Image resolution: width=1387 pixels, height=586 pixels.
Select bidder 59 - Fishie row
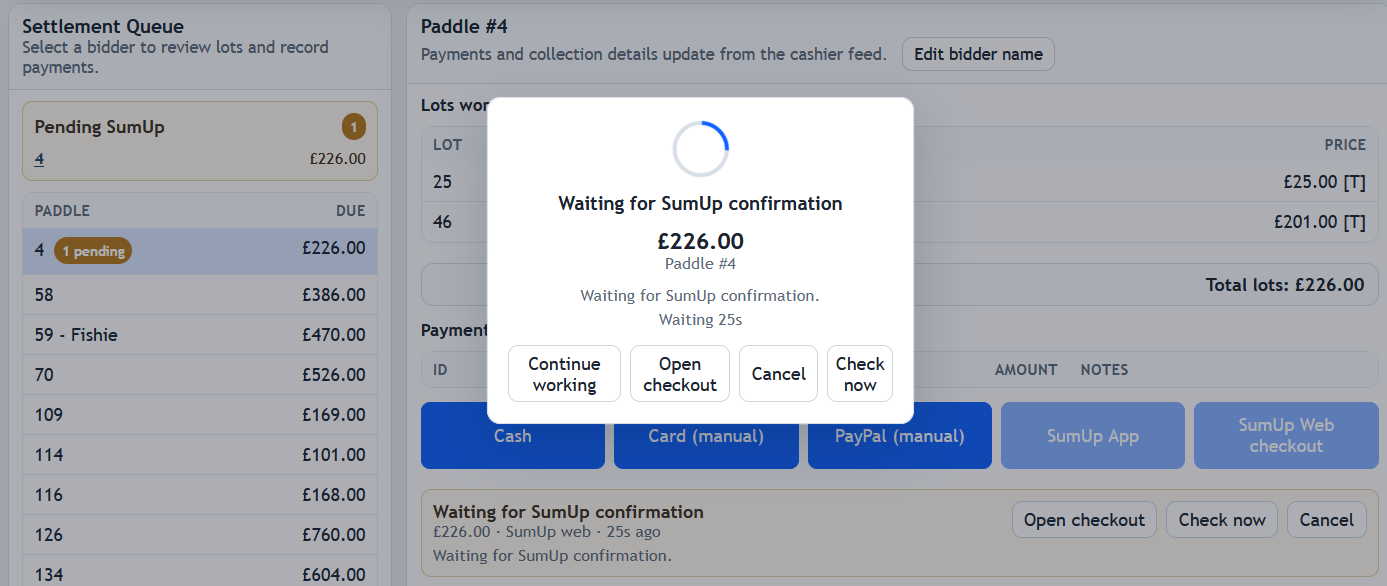(x=200, y=335)
